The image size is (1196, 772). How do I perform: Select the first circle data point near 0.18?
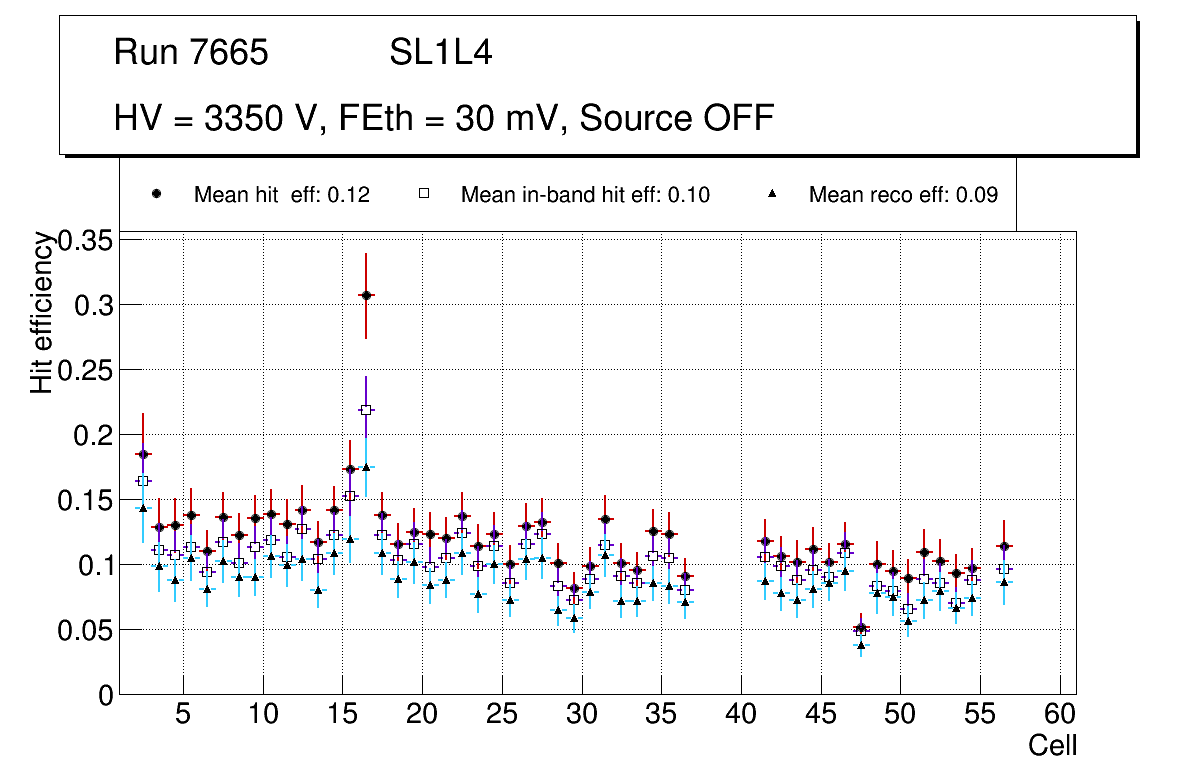coord(143,454)
